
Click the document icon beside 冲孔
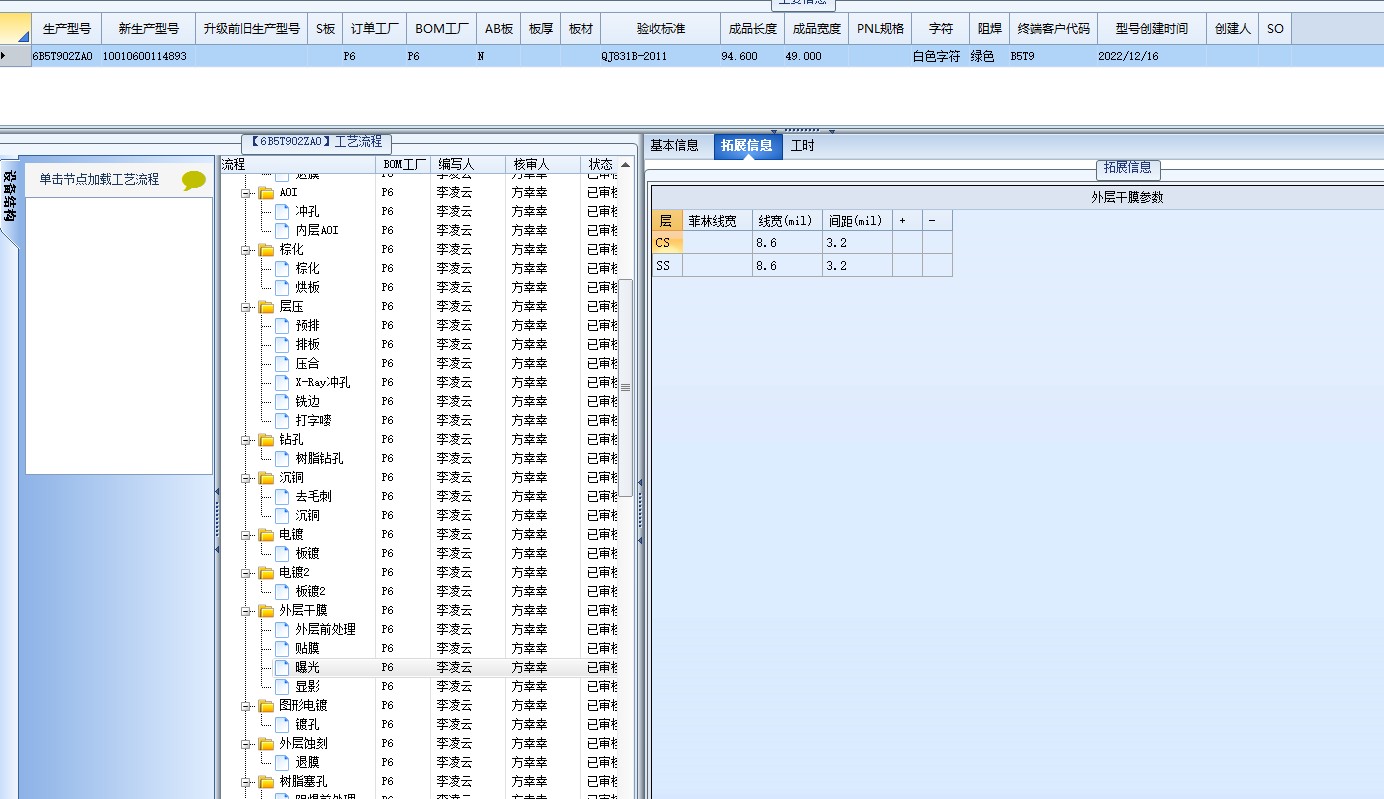[282, 211]
